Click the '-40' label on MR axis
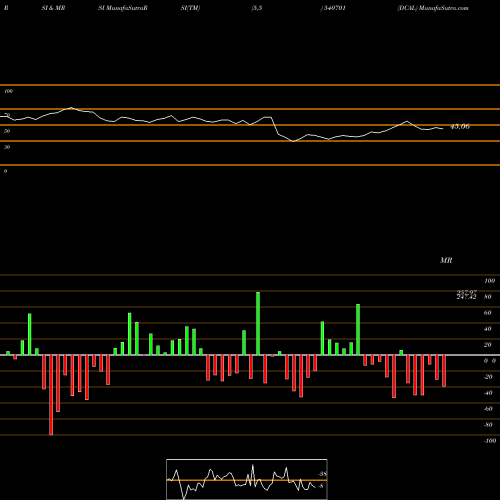The image size is (500, 500). (x=488, y=393)
